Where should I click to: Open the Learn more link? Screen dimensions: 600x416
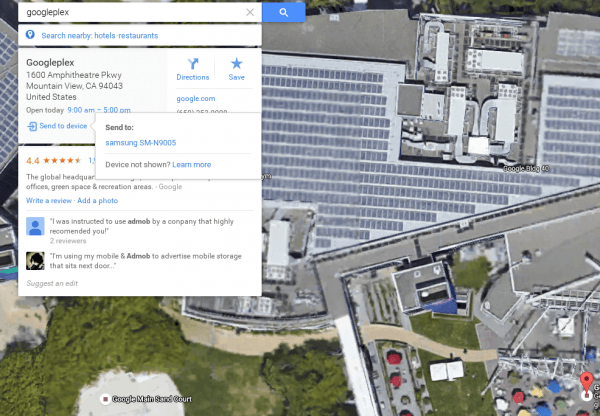pyautogui.click(x=191, y=164)
